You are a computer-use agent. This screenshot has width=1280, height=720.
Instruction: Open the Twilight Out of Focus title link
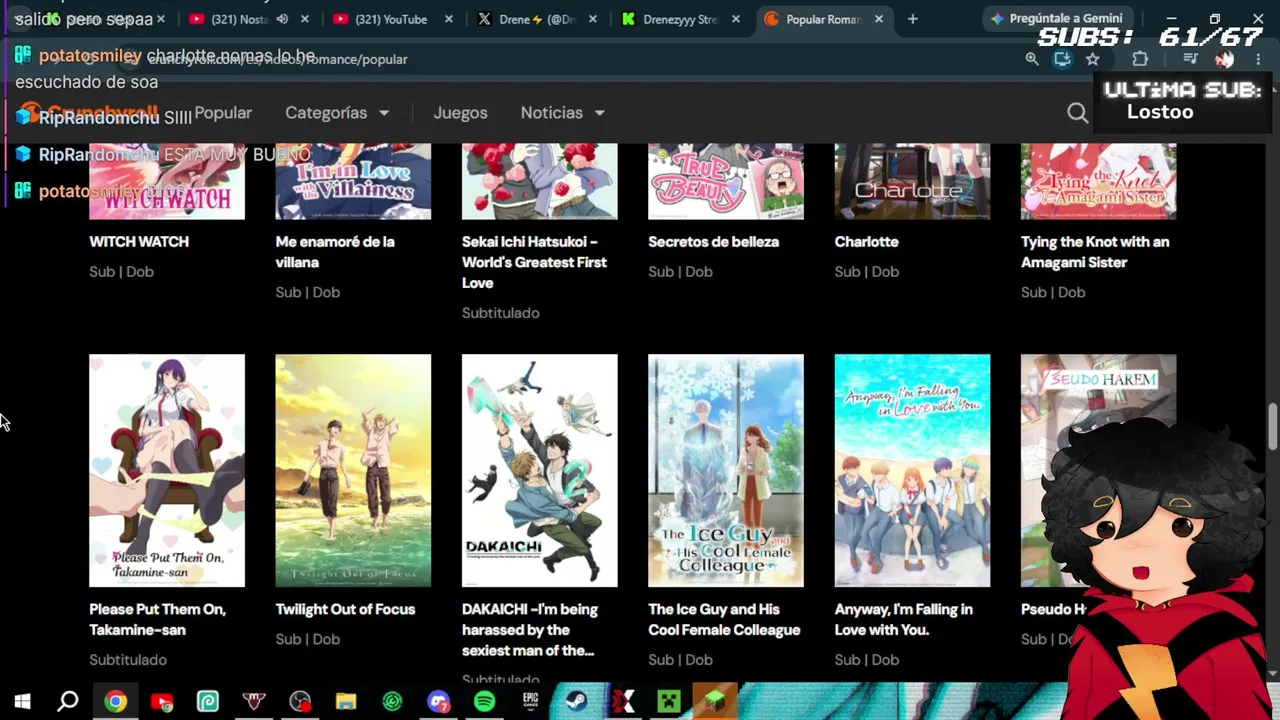tap(345, 609)
